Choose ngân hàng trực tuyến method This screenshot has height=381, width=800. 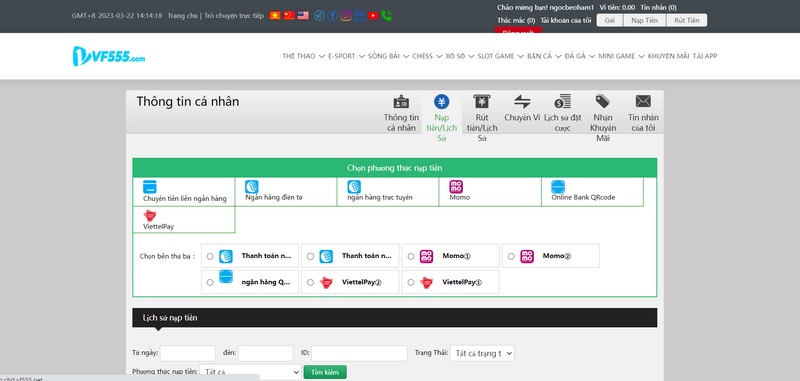388,192
